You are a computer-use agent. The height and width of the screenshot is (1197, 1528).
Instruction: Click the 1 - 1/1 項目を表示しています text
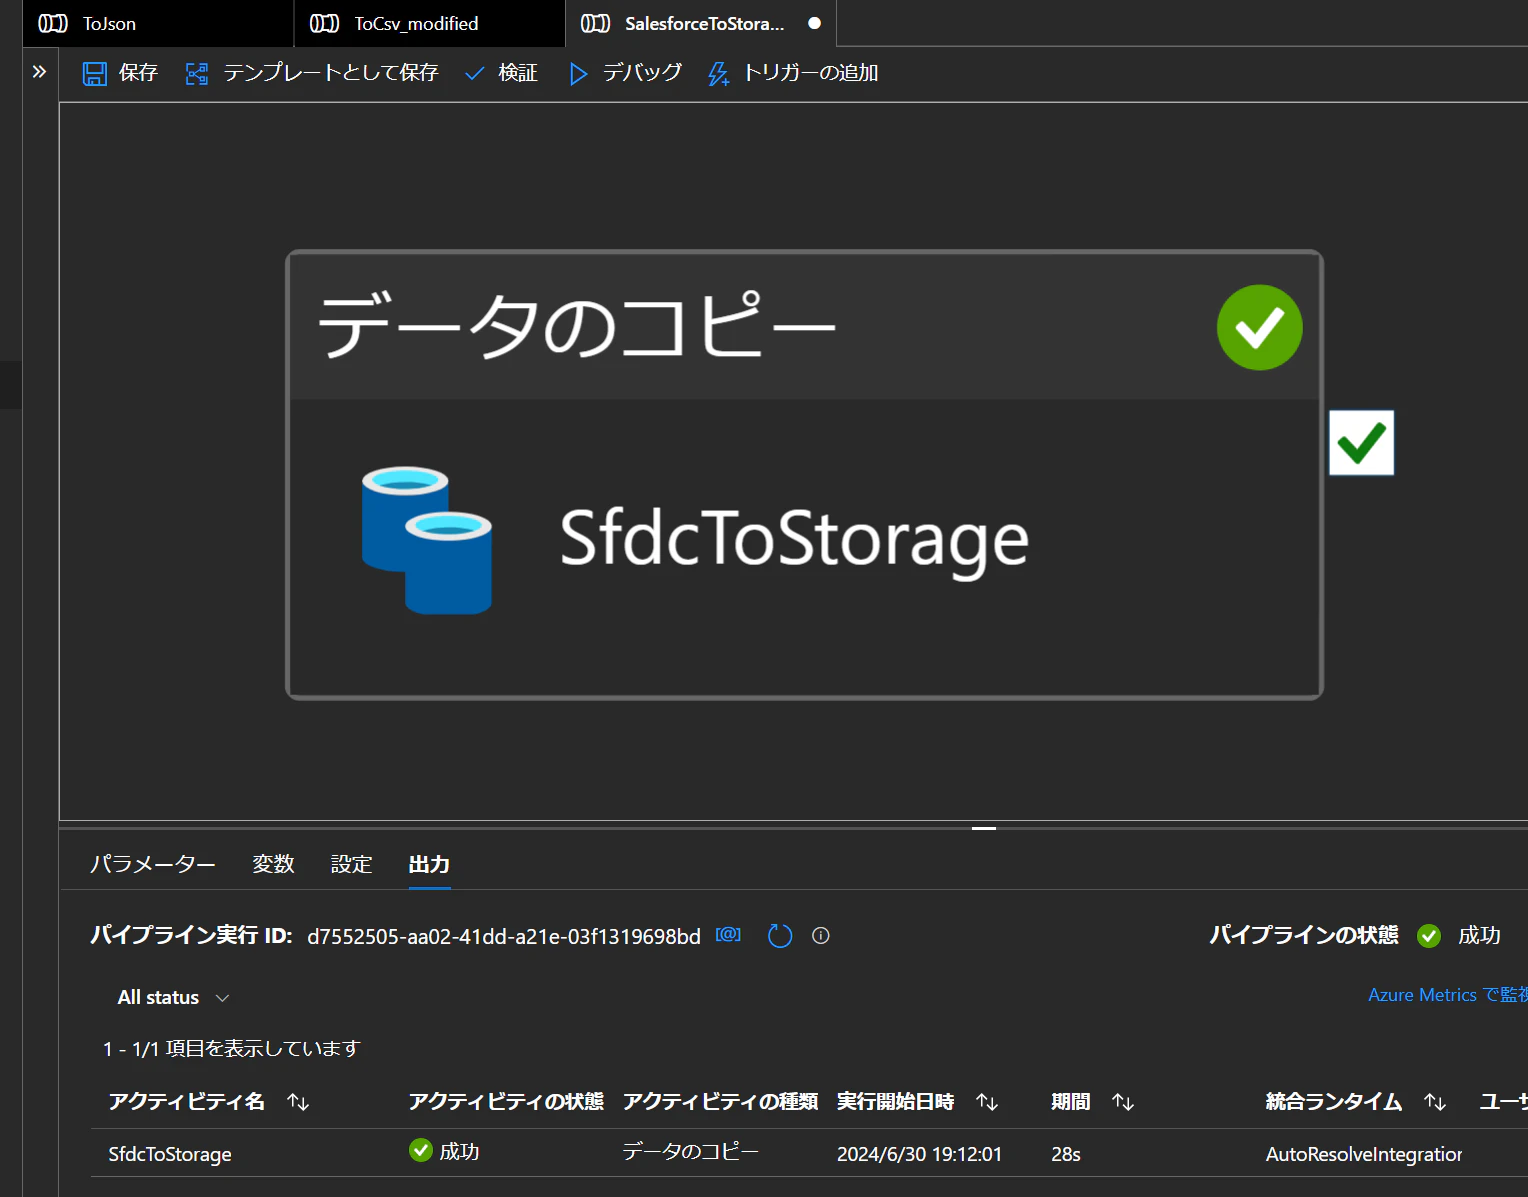click(x=231, y=1048)
